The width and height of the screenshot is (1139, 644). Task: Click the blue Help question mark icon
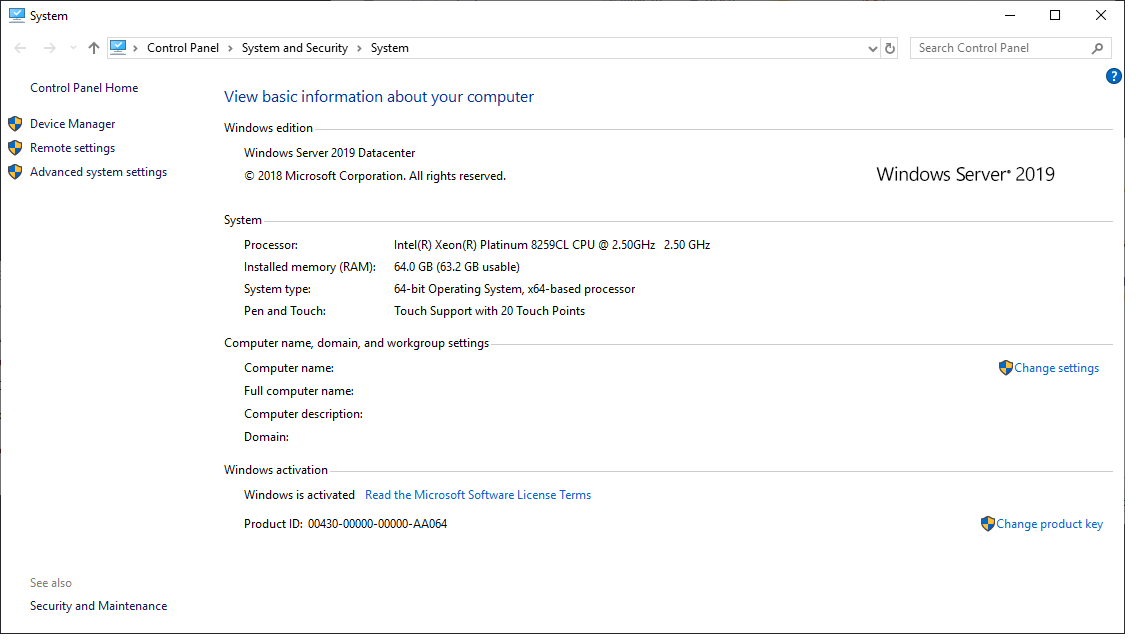click(x=1113, y=76)
